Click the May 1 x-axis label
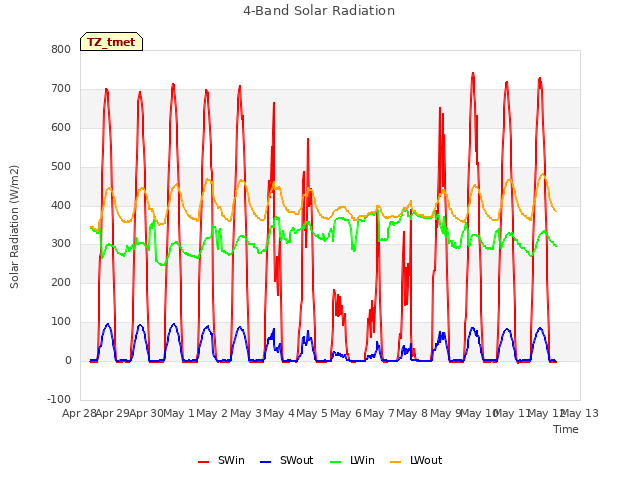 tap(179, 413)
